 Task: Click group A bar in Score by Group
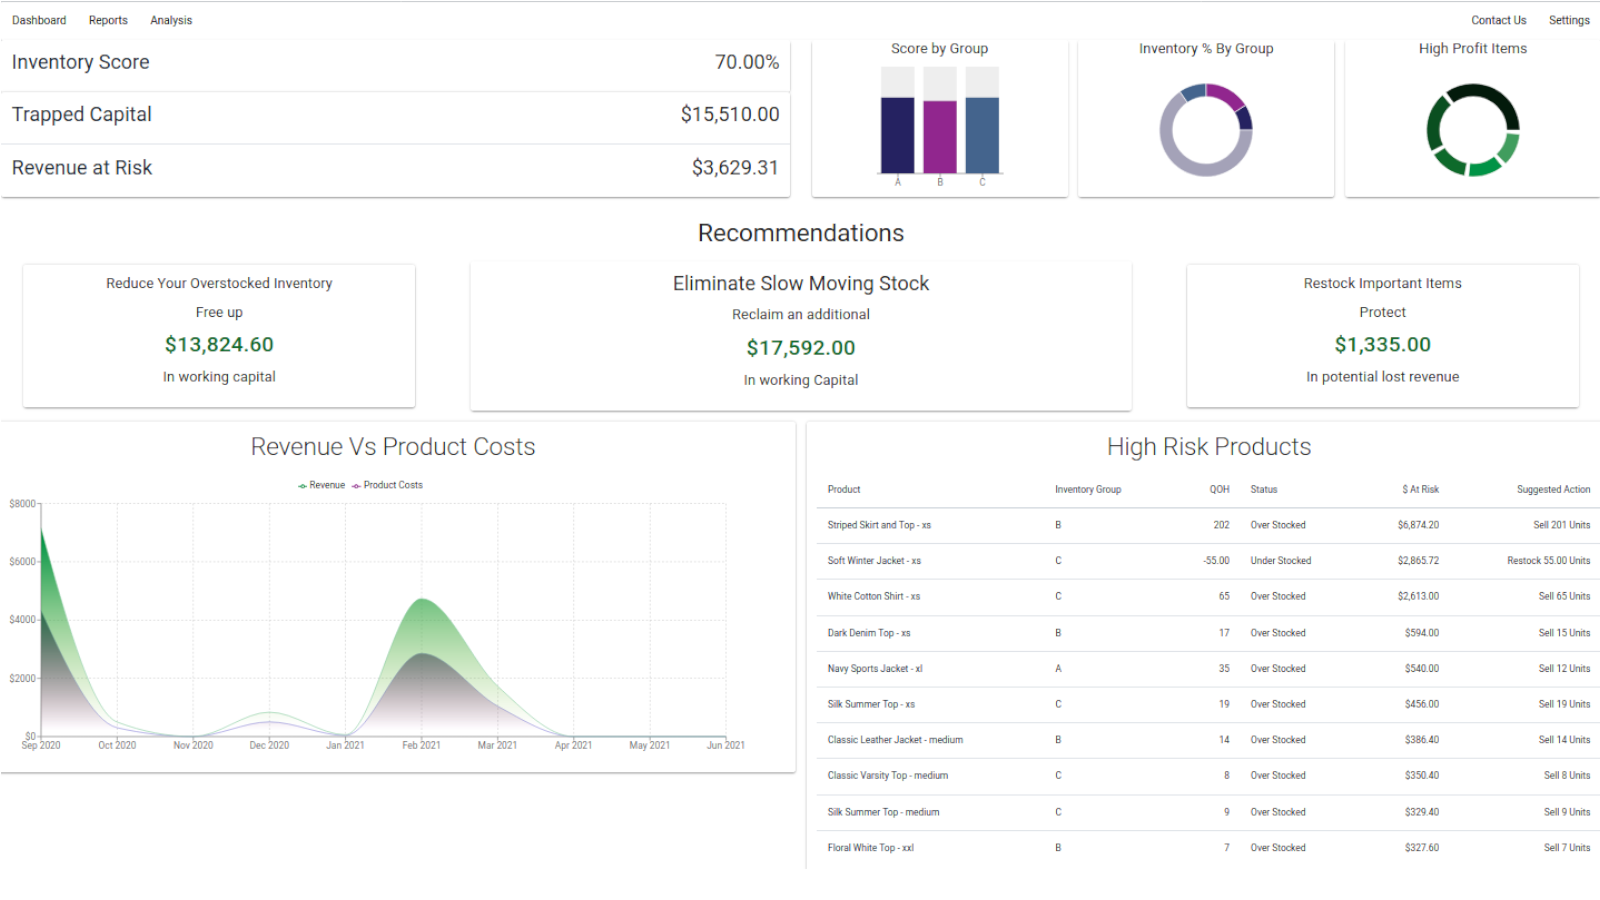click(x=897, y=135)
